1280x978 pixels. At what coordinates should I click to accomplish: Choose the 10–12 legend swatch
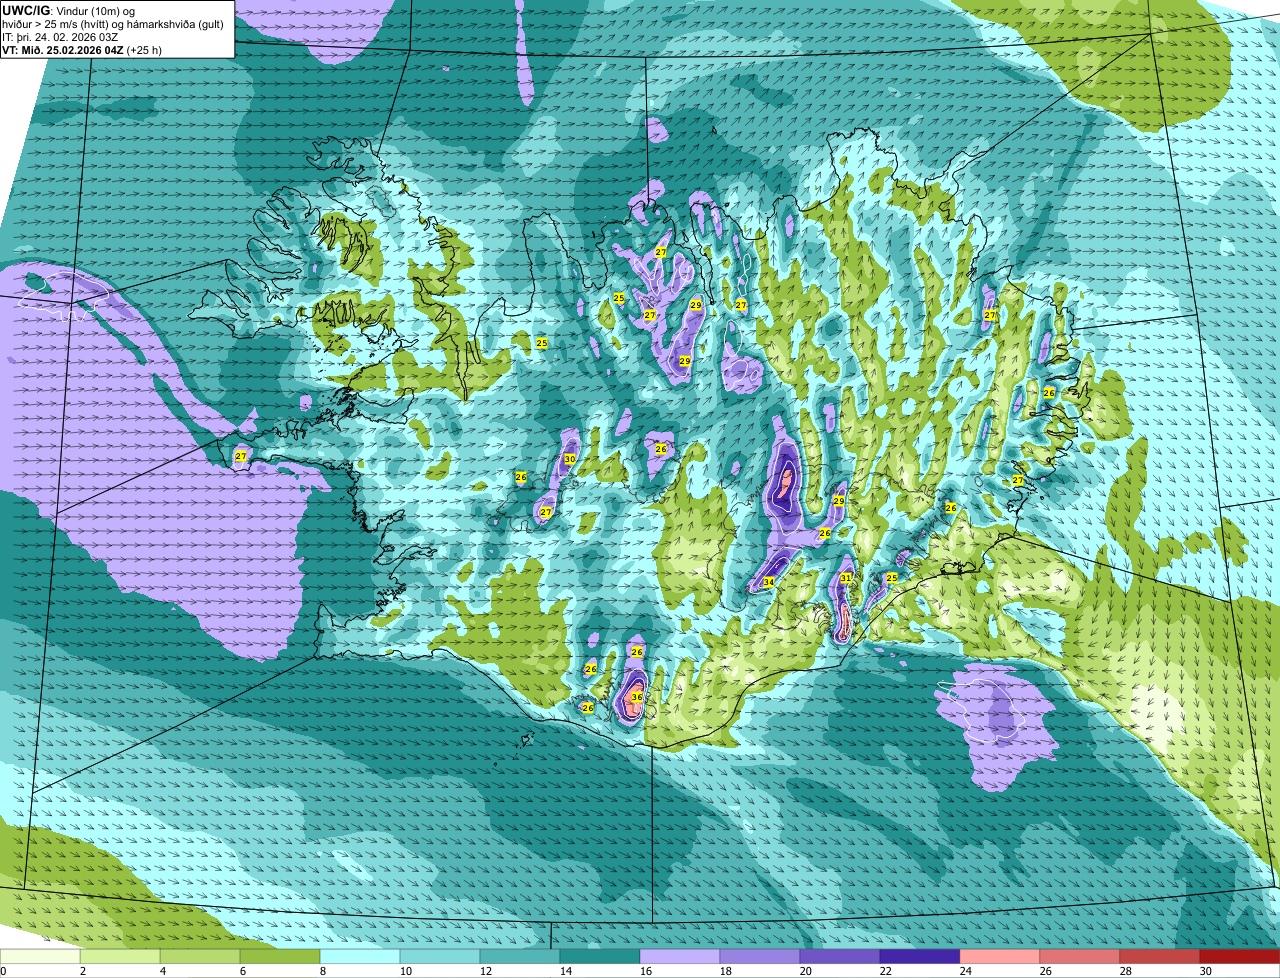coord(440,956)
